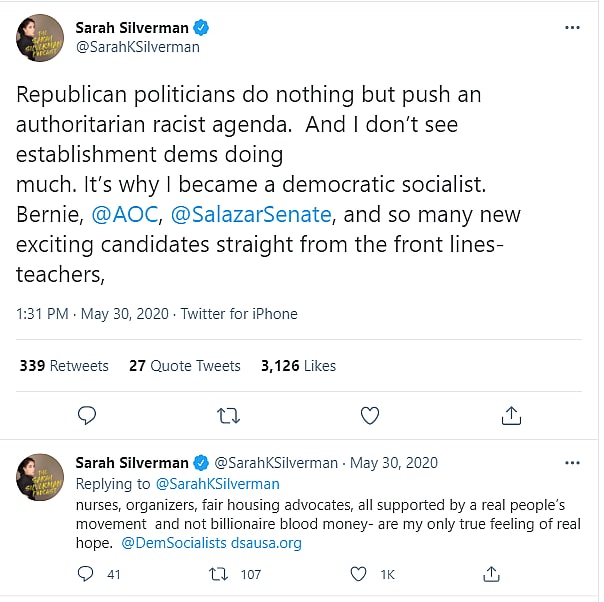
Task: Like the main tweet with the heart icon
Action: [370, 415]
